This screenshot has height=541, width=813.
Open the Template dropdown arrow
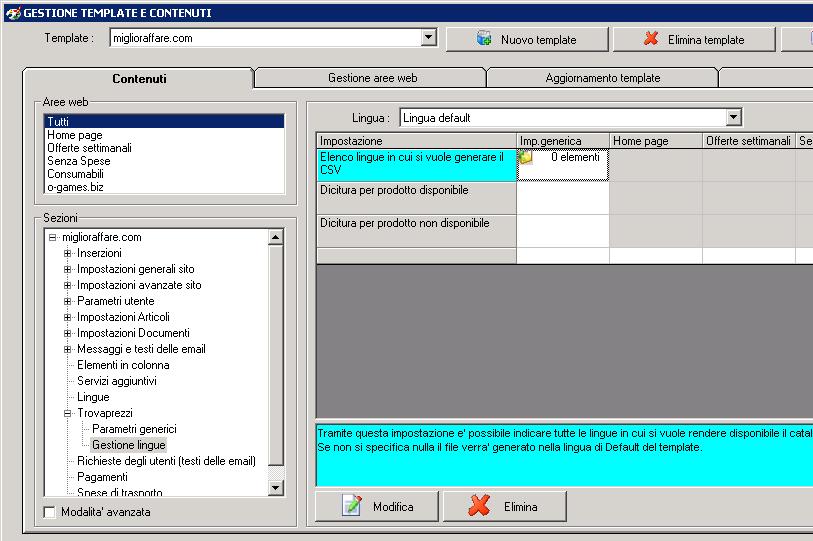click(x=428, y=37)
